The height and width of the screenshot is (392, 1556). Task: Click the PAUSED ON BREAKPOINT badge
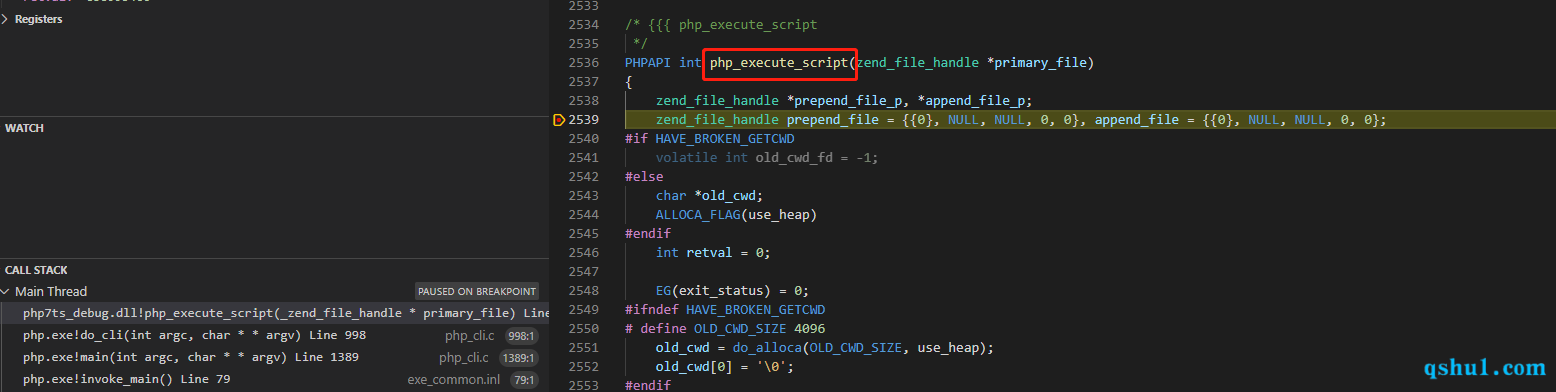click(x=477, y=292)
